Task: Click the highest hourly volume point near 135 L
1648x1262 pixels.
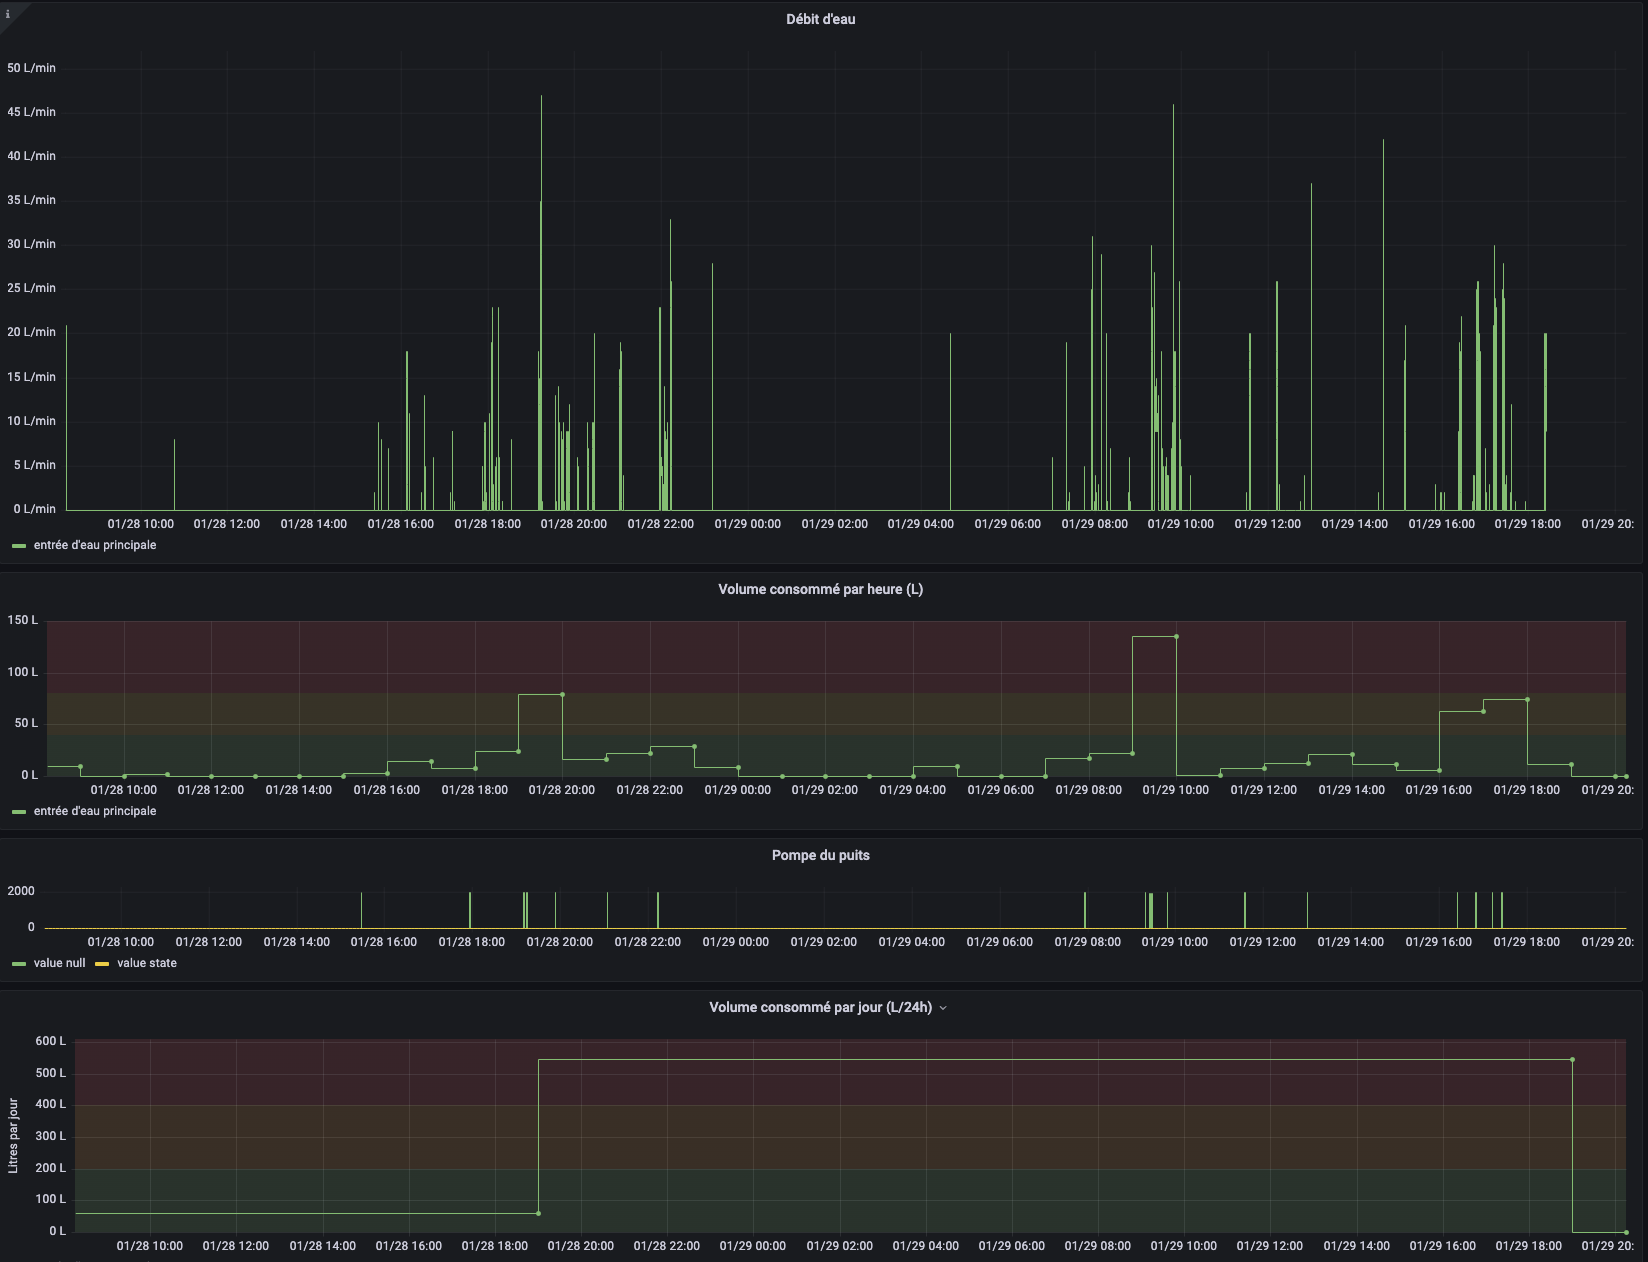Action: click(1176, 636)
